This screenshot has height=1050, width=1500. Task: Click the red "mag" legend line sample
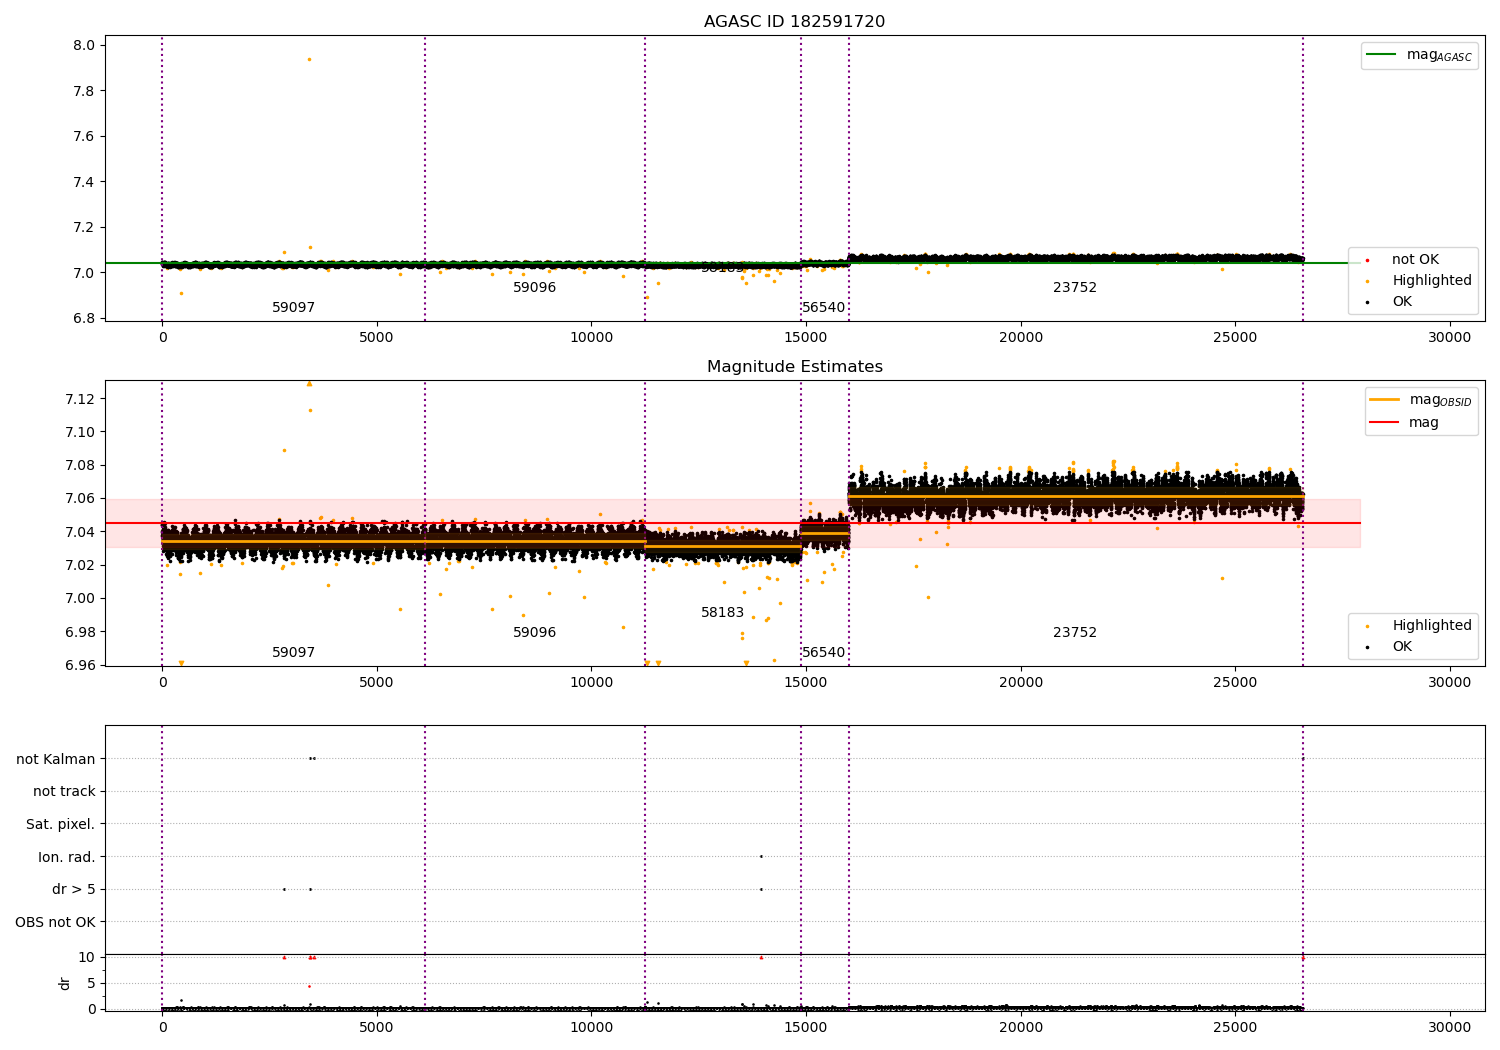coord(1385,423)
